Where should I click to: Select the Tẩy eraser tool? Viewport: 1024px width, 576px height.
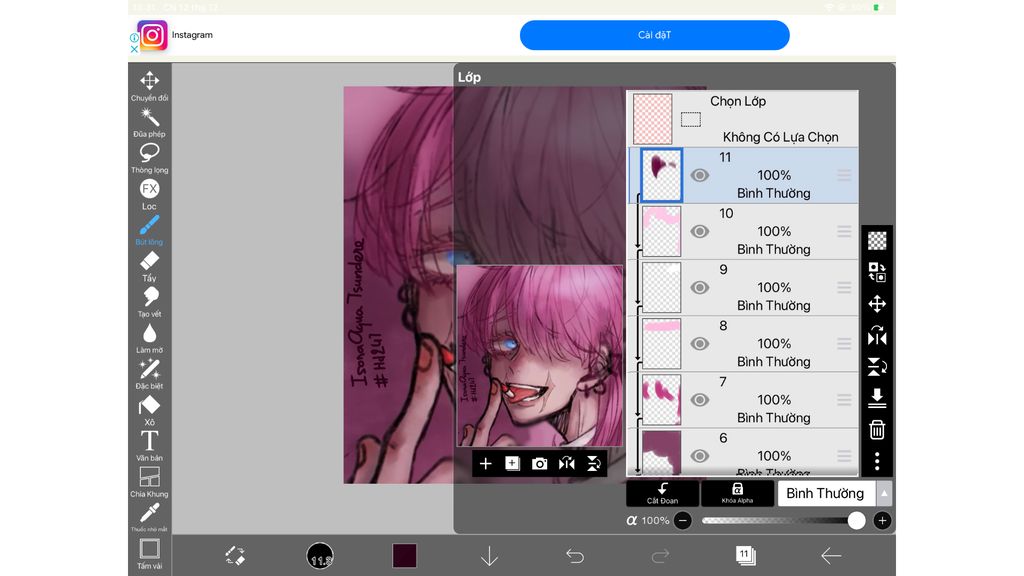point(150,266)
